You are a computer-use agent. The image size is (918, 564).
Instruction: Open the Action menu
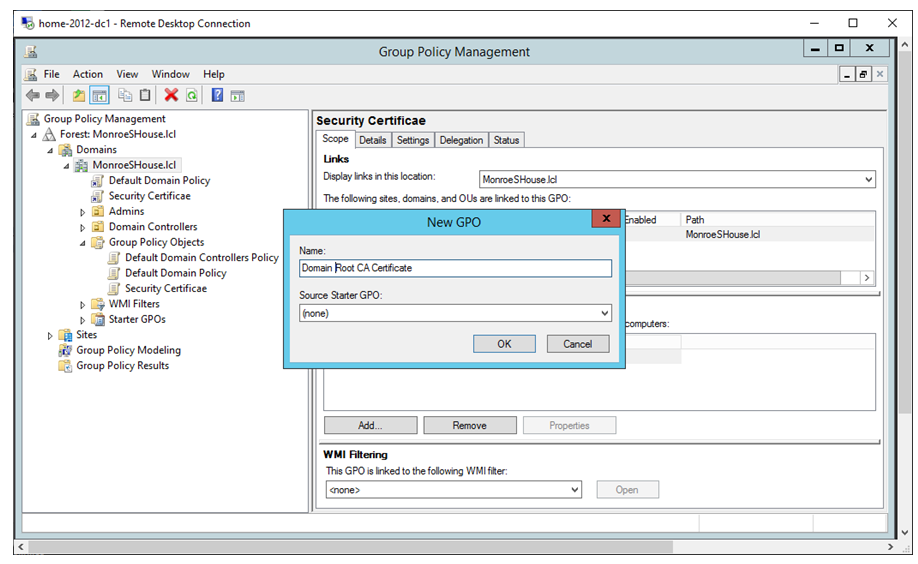[87, 74]
